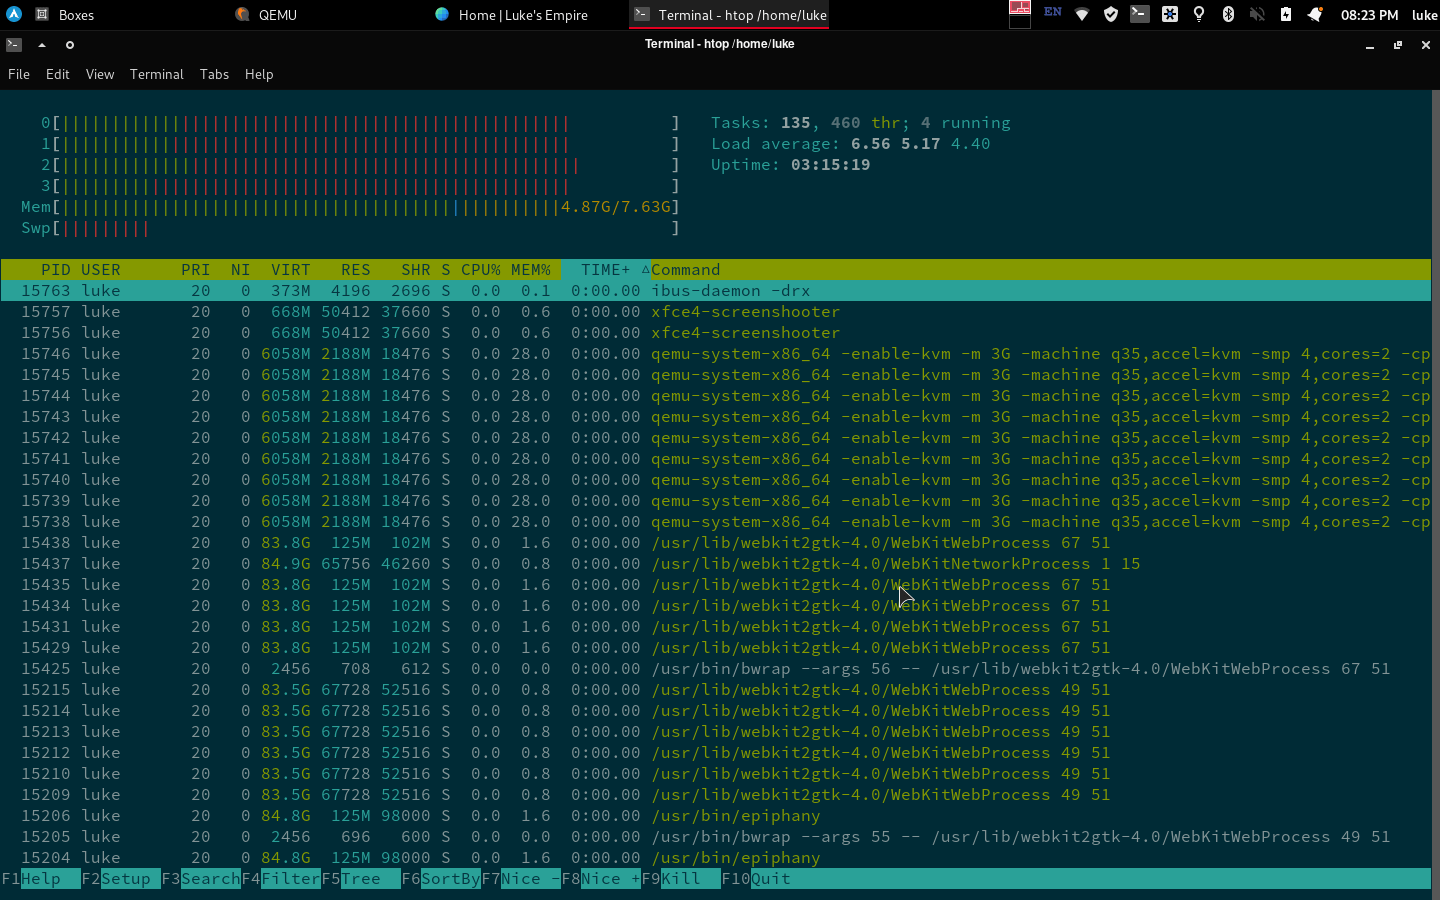Viewport: 1440px width, 900px height.
Task: Select process 15425 bwrap --args 56 row
Action: point(716,669)
